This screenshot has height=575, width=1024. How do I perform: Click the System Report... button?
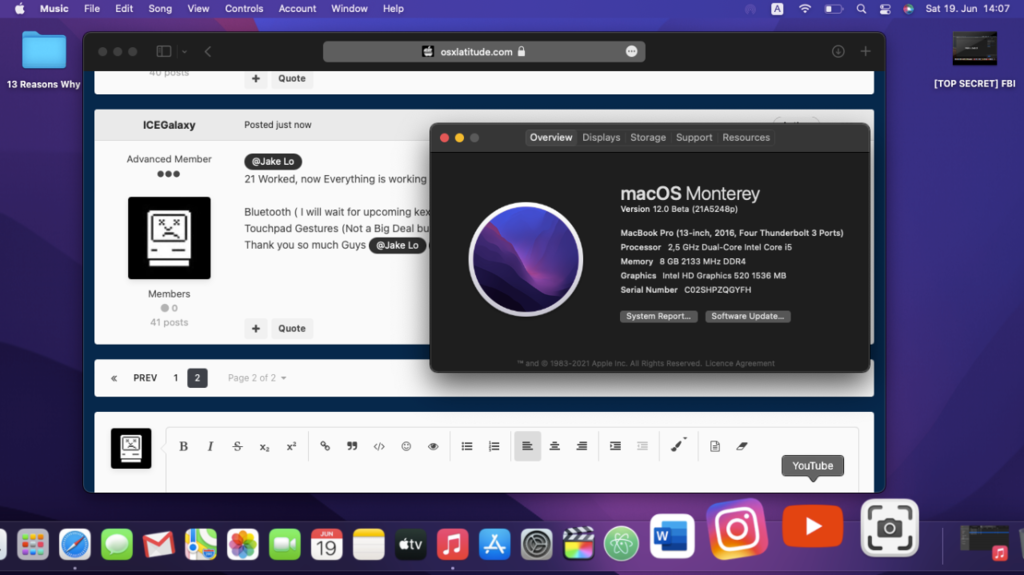pos(658,316)
